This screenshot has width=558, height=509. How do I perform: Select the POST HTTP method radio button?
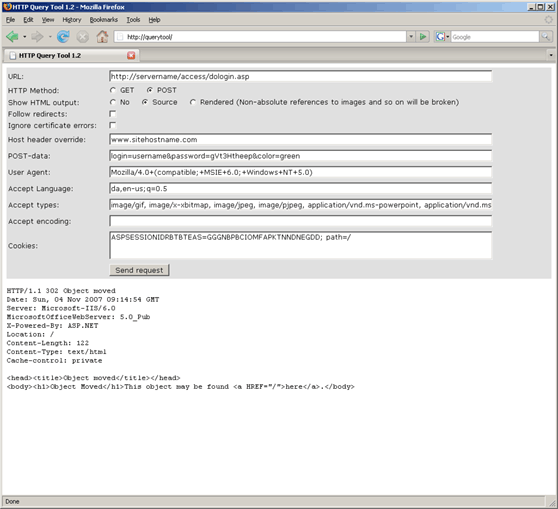(150, 90)
